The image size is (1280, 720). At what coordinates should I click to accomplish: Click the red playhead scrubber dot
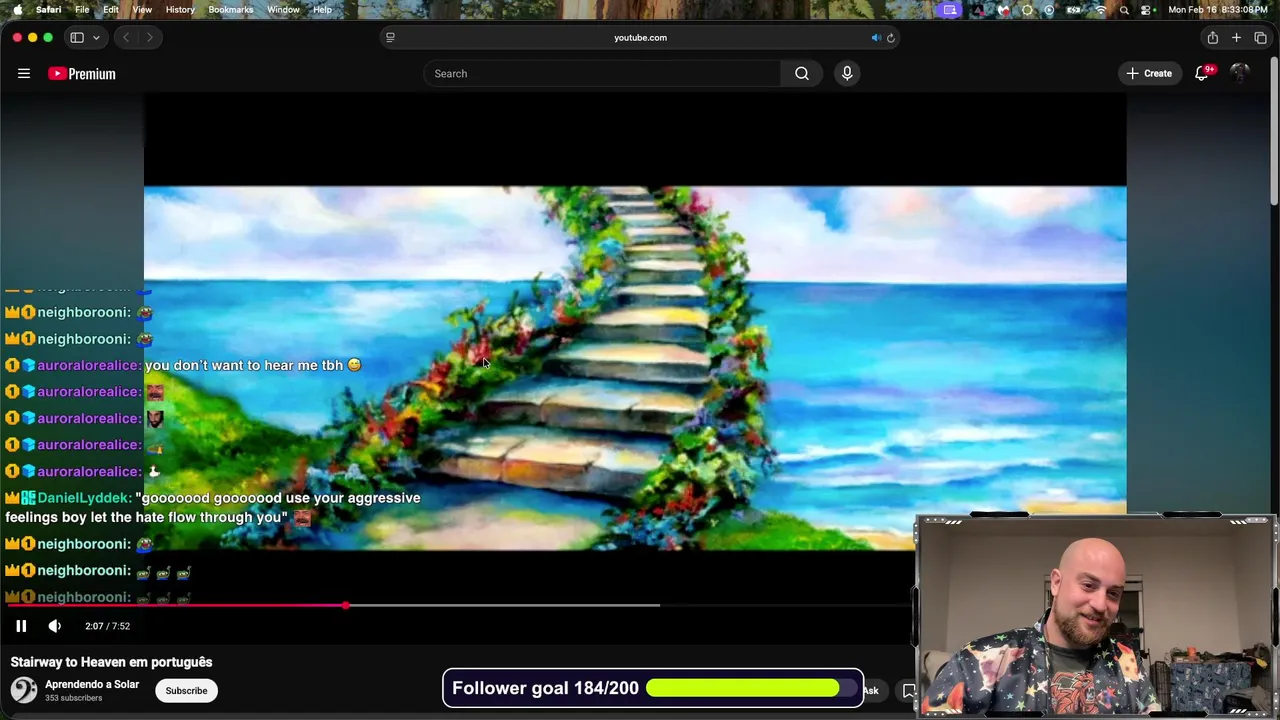[346, 605]
